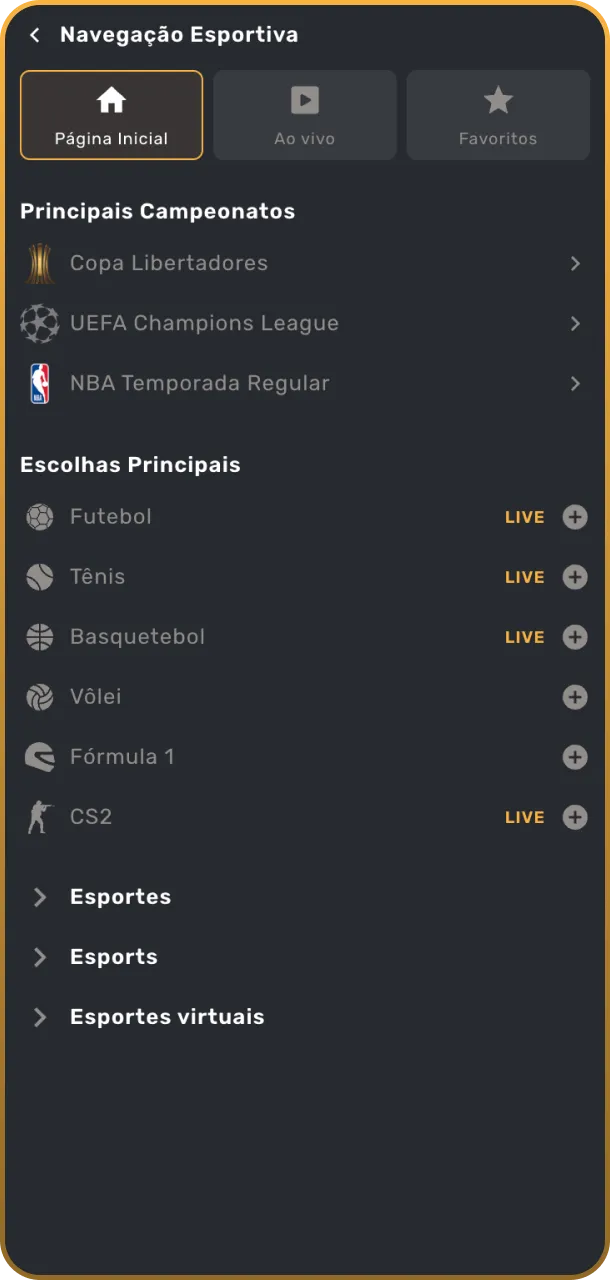This screenshot has height=1280, width=610.
Task: Switch to the Ao vivo tab
Action: 304,114
